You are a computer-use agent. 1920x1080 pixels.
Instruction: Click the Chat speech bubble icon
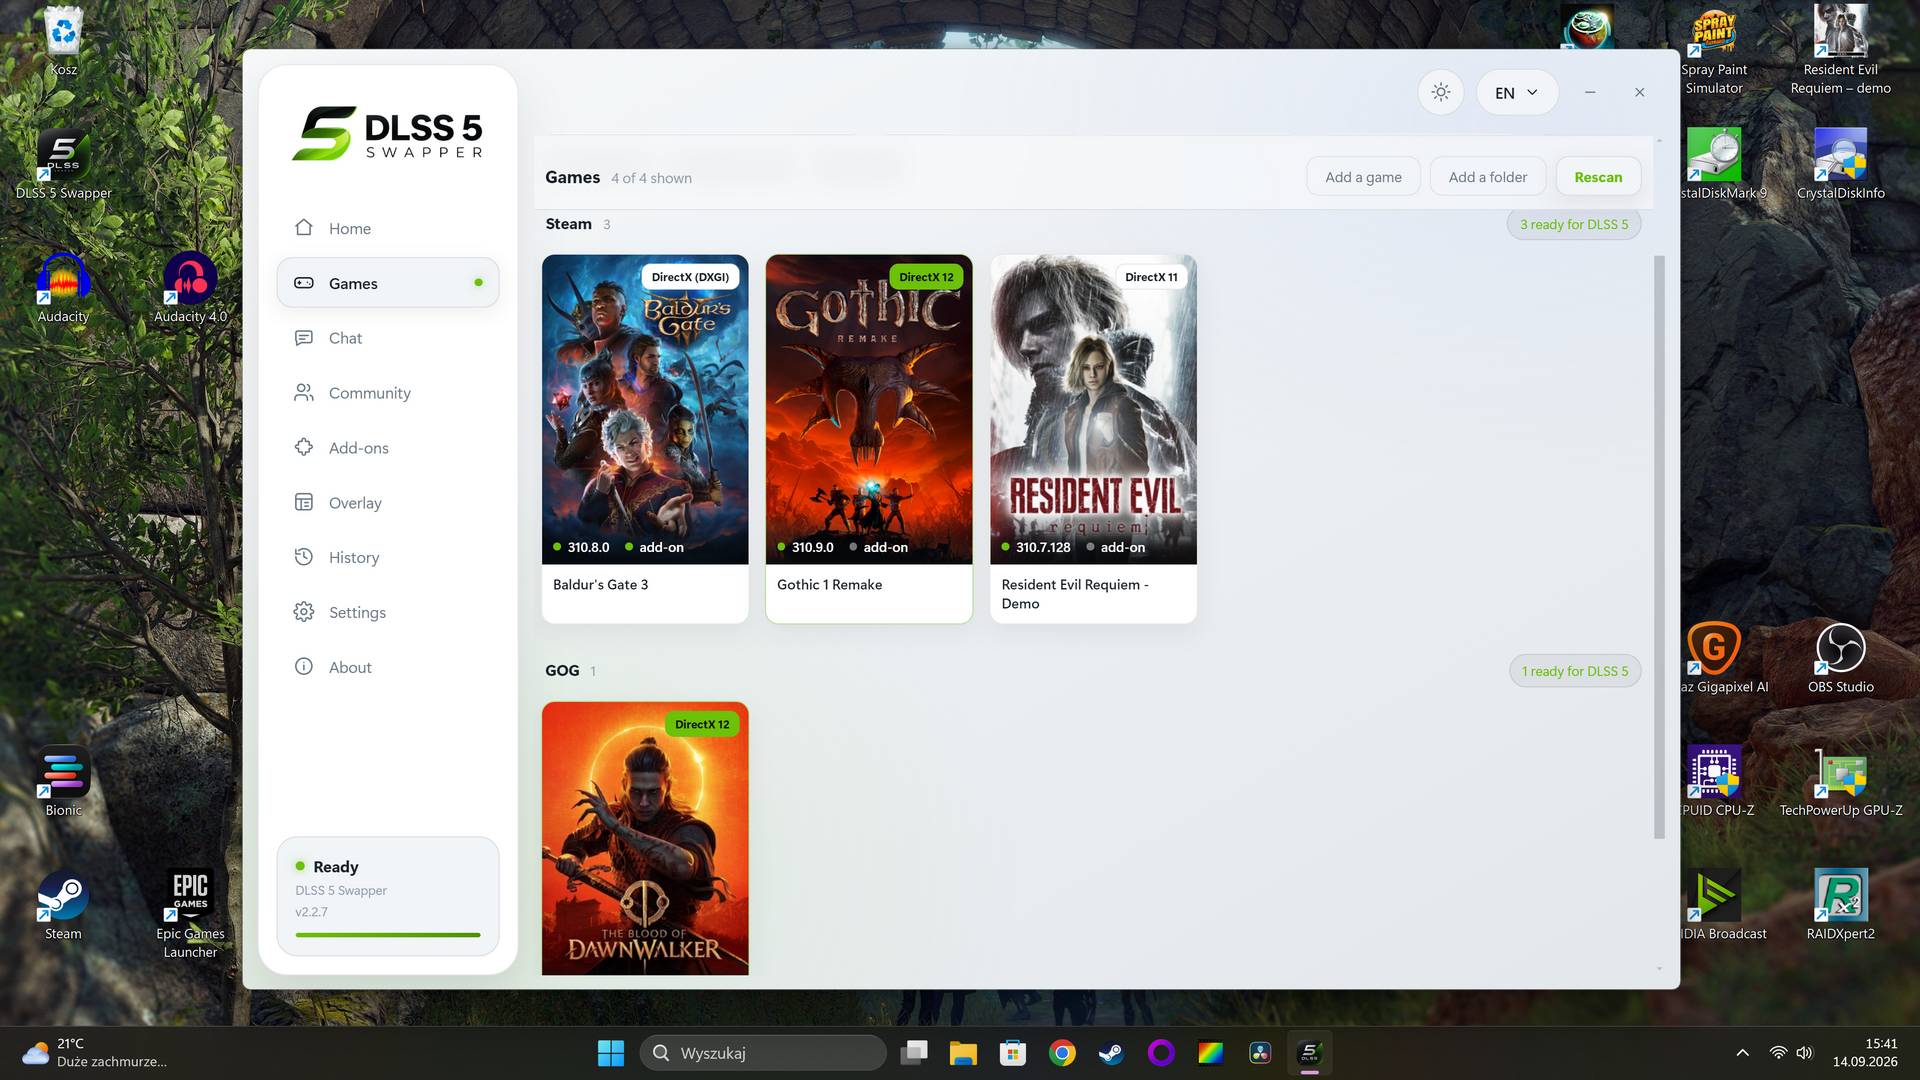pos(304,338)
